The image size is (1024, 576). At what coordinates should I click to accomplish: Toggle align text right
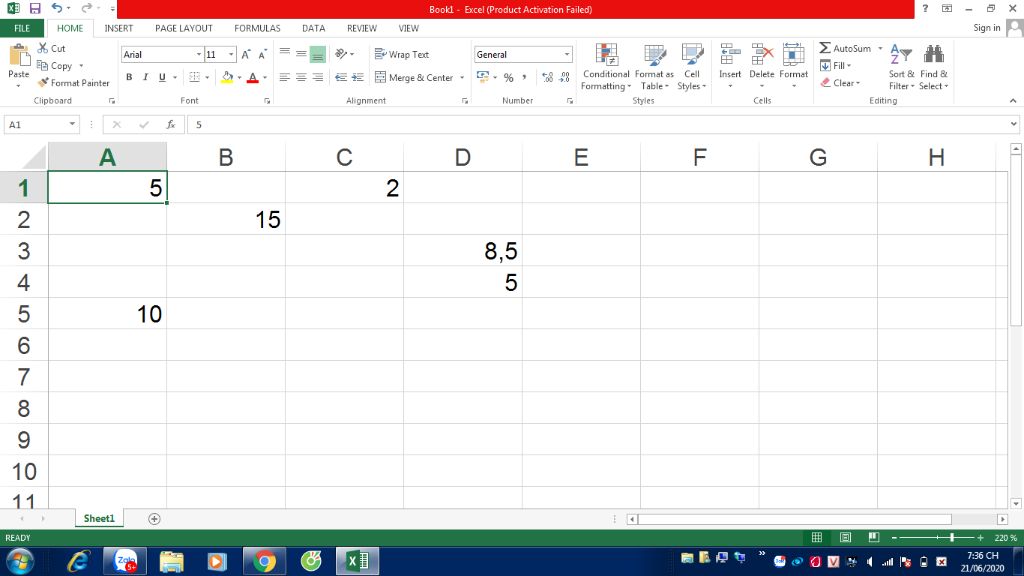(x=317, y=77)
